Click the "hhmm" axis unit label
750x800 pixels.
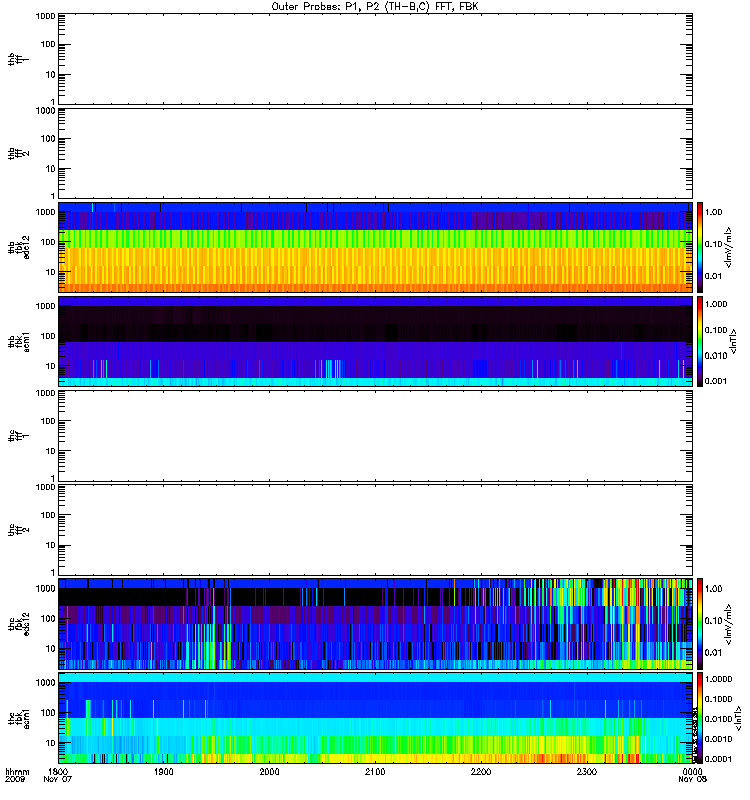tap(17, 771)
